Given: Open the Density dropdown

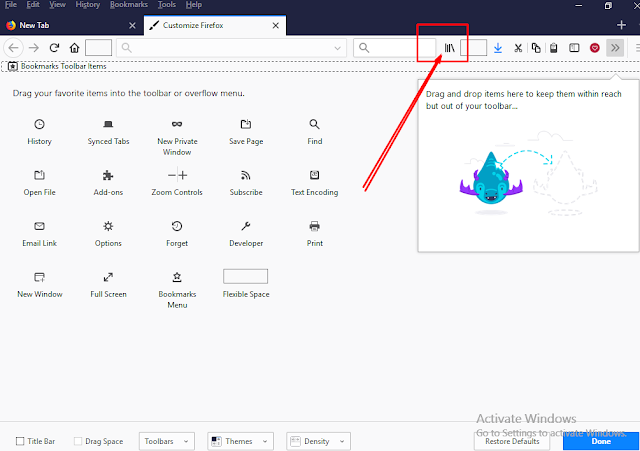Looking at the screenshot, I should (x=318, y=441).
